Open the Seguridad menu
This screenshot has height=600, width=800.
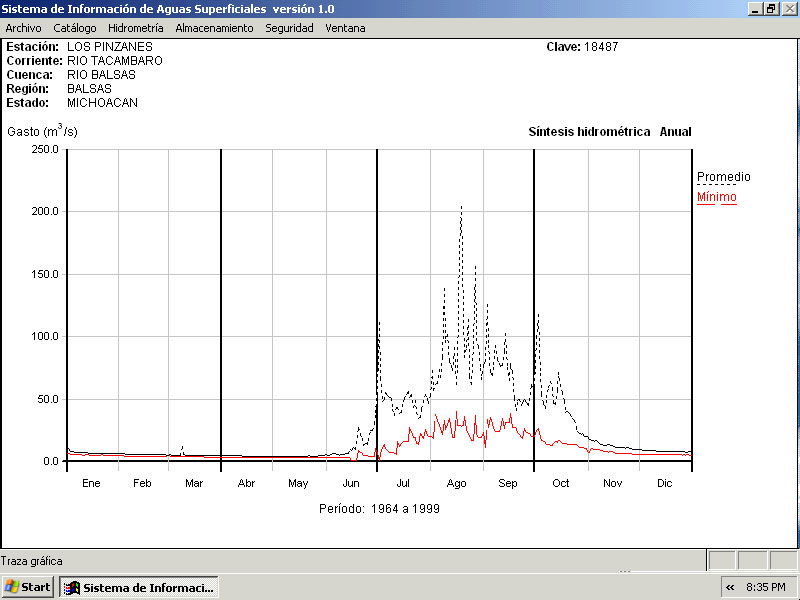[289, 28]
